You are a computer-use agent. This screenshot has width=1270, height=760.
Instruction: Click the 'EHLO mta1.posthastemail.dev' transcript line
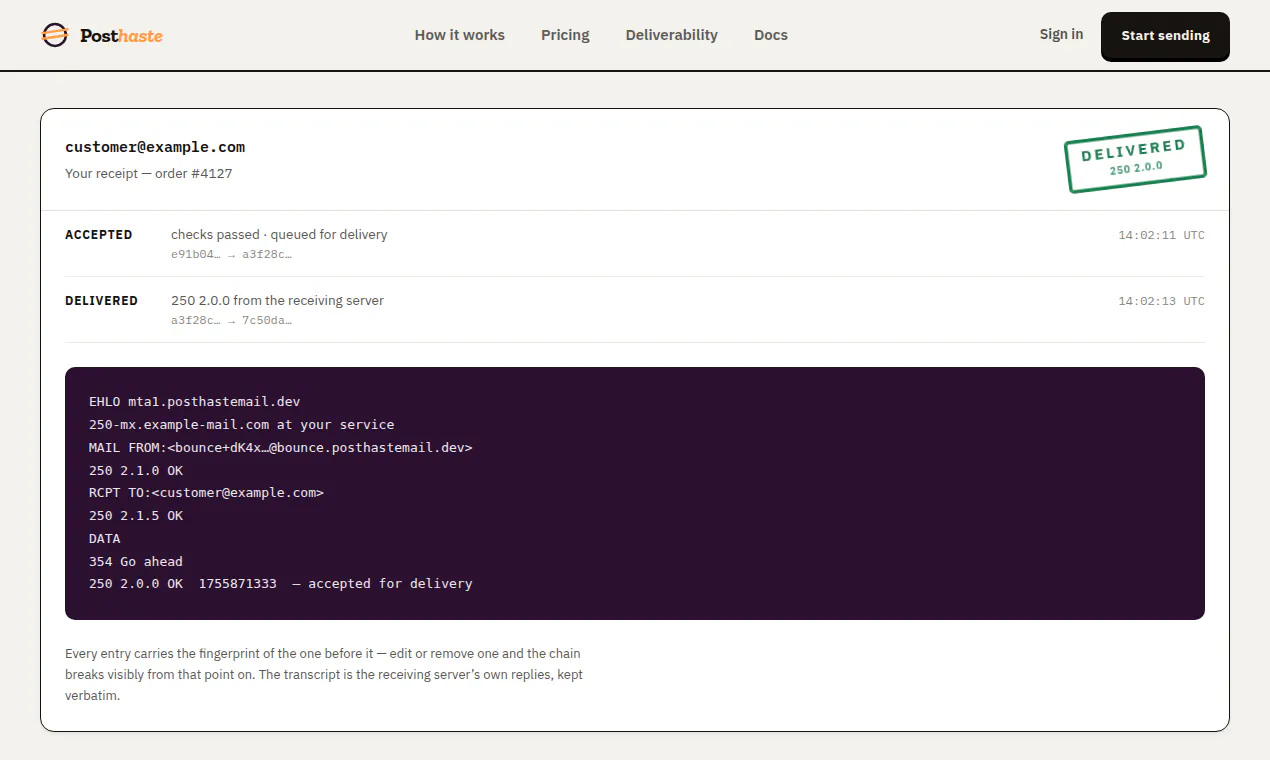(x=194, y=402)
